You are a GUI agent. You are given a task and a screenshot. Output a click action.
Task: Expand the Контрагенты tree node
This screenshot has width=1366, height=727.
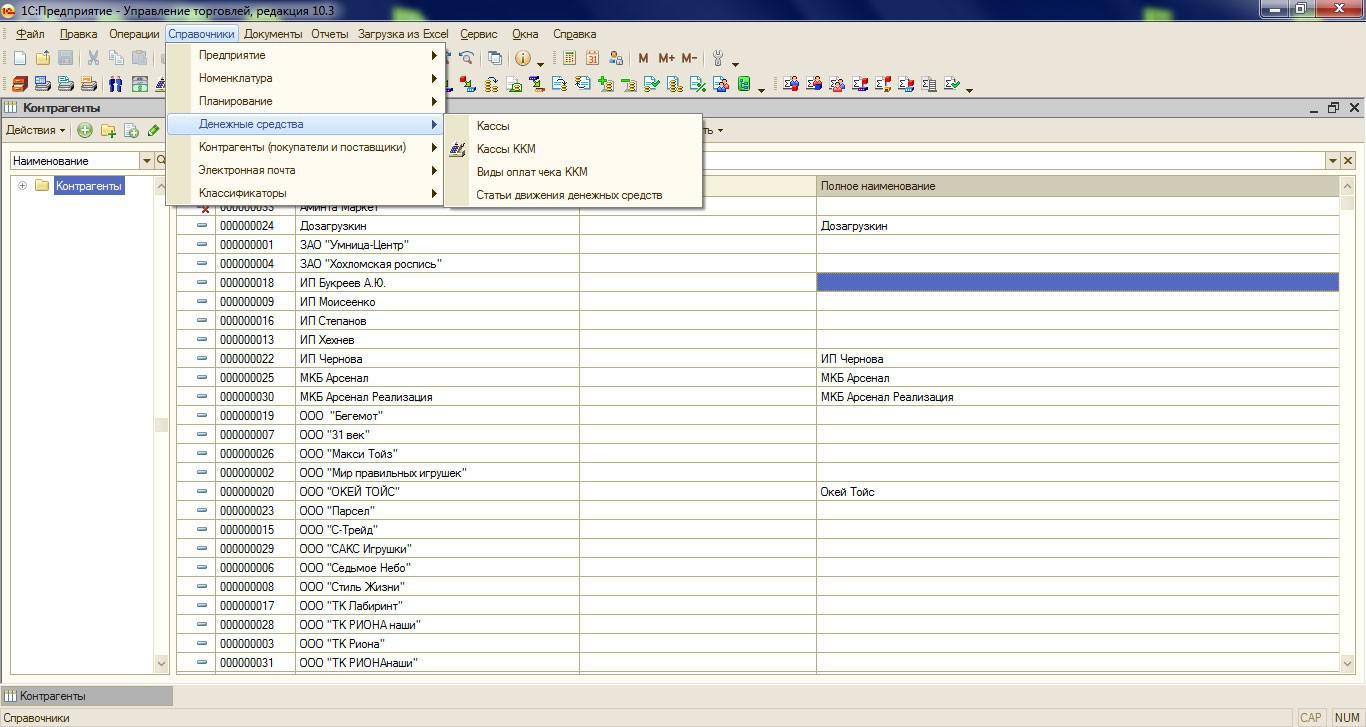(x=22, y=186)
